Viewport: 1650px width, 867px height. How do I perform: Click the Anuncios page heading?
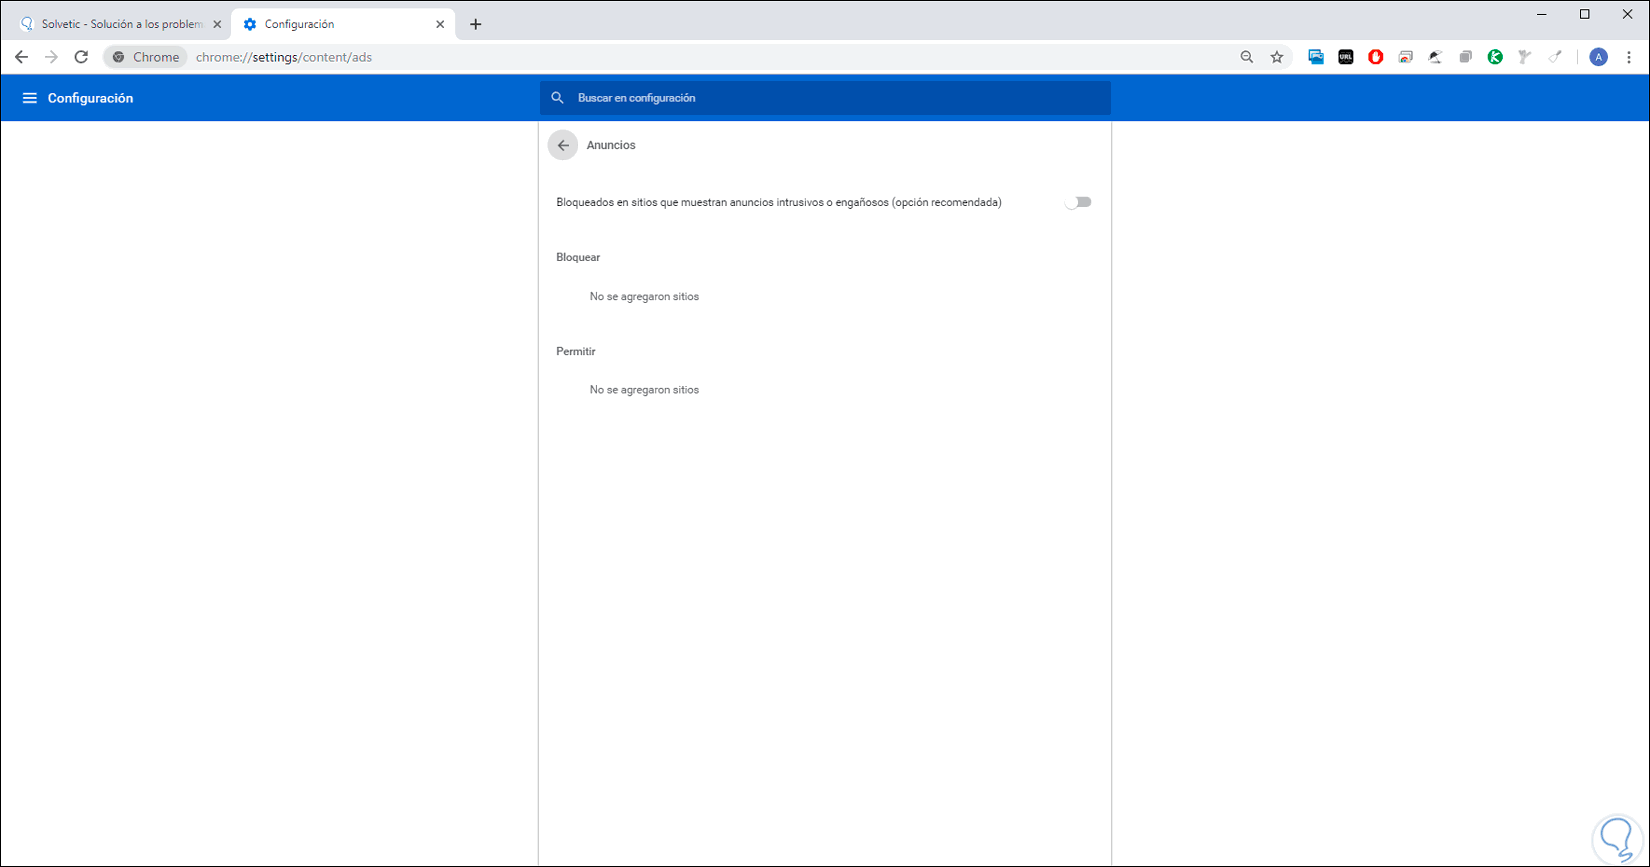click(611, 145)
